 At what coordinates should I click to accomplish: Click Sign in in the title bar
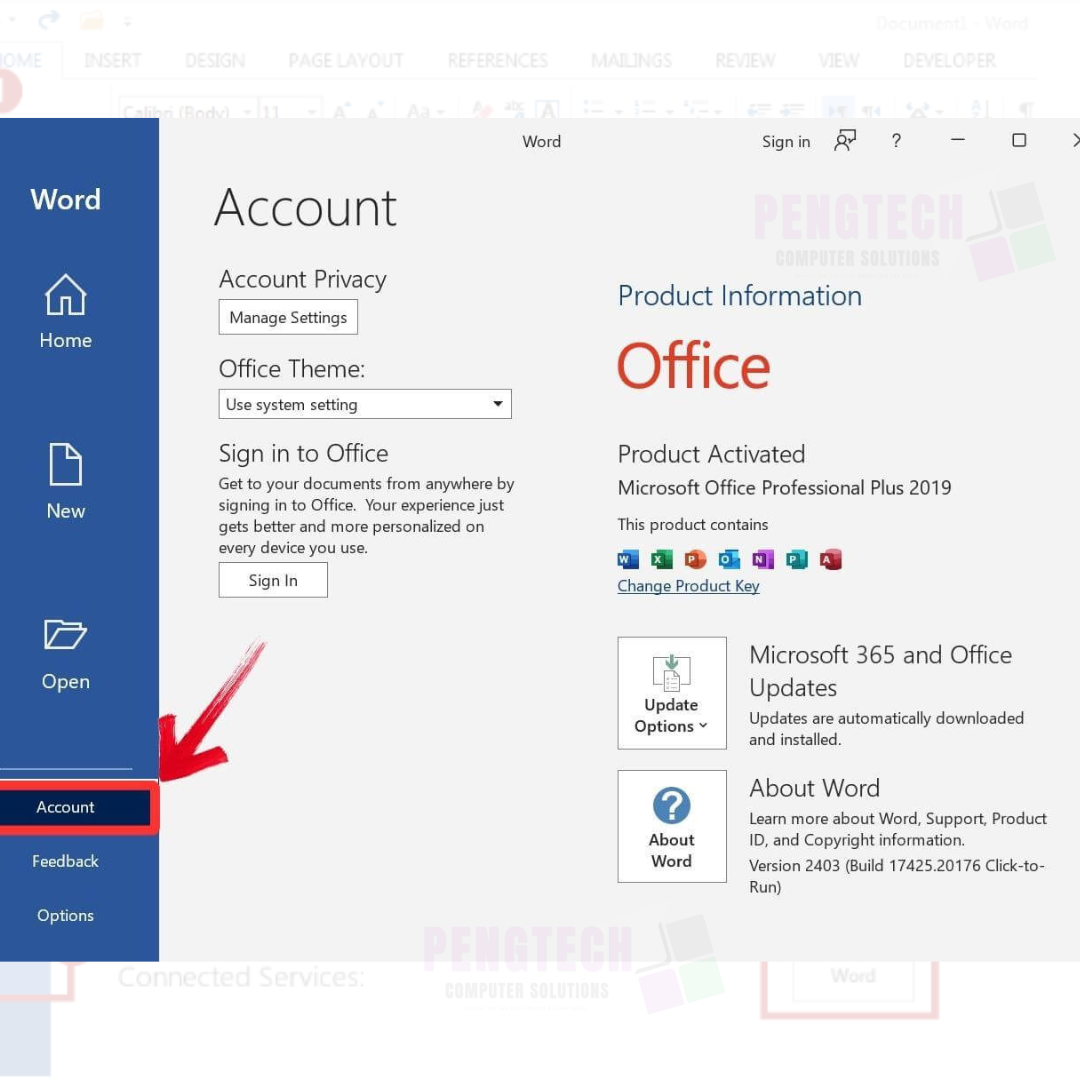tap(786, 141)
